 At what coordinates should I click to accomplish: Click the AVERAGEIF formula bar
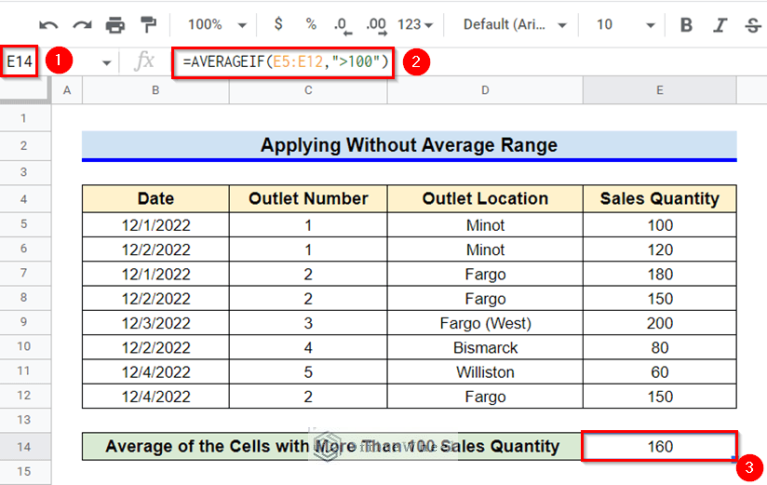click(283, 62)
